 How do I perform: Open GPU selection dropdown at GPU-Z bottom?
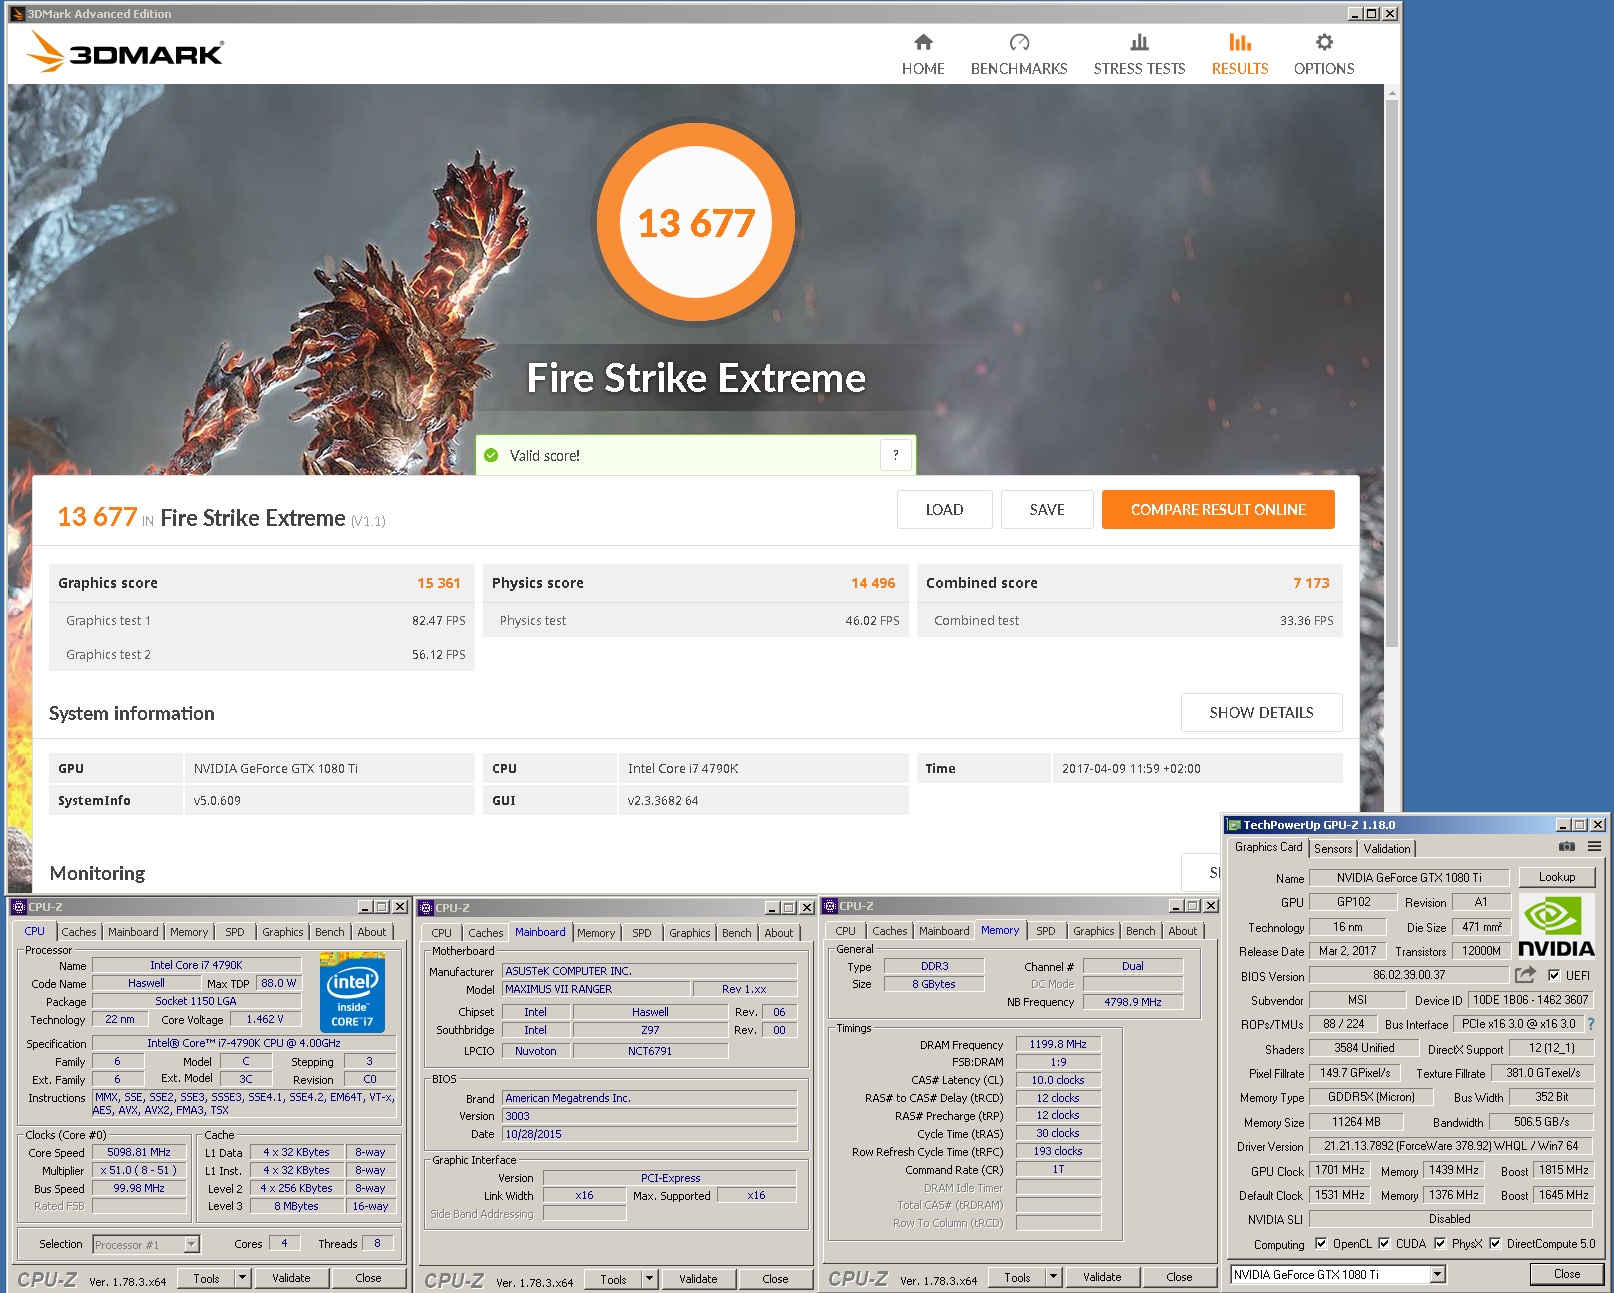click(x=1438, y=1274)
